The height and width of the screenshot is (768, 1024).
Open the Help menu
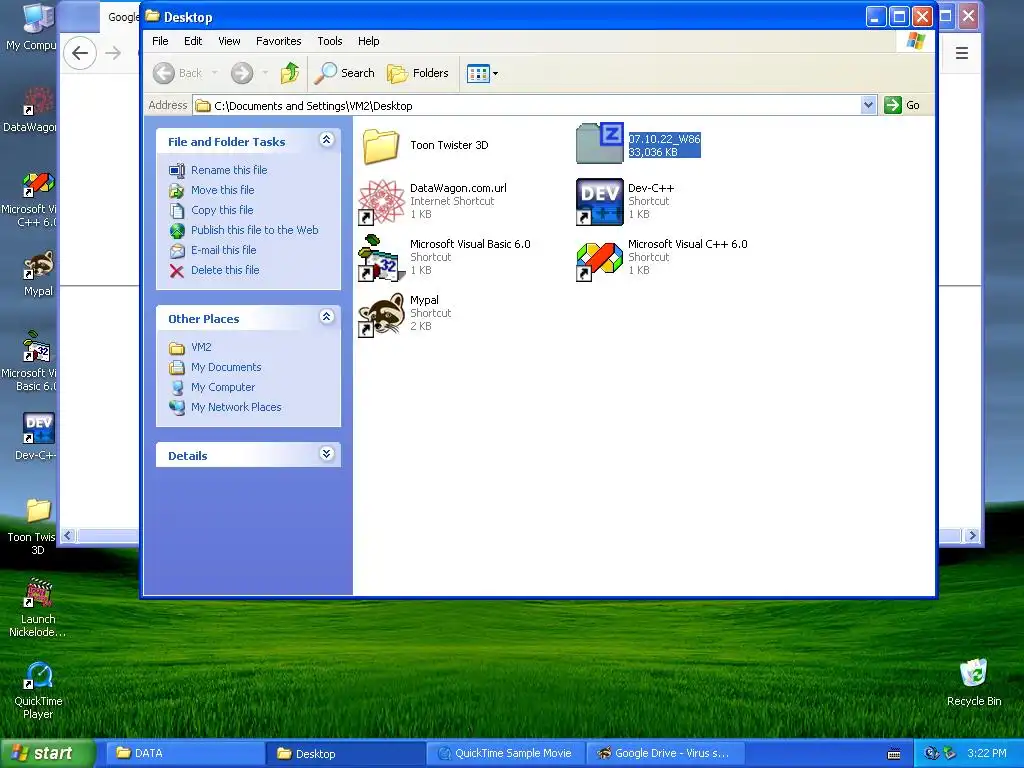point(368,41)
